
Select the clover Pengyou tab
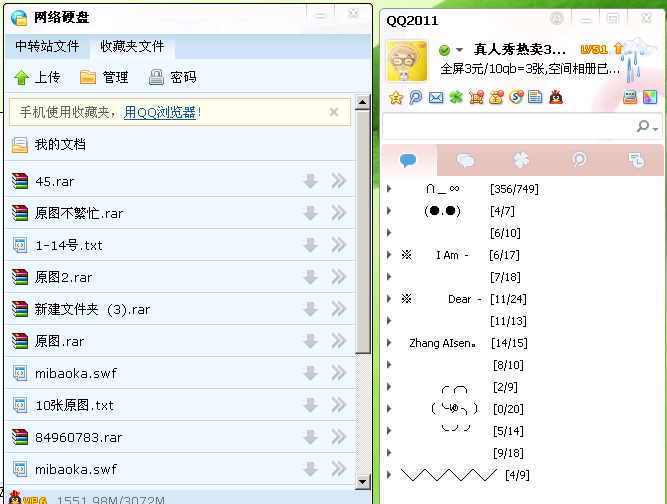click(522, 160)
